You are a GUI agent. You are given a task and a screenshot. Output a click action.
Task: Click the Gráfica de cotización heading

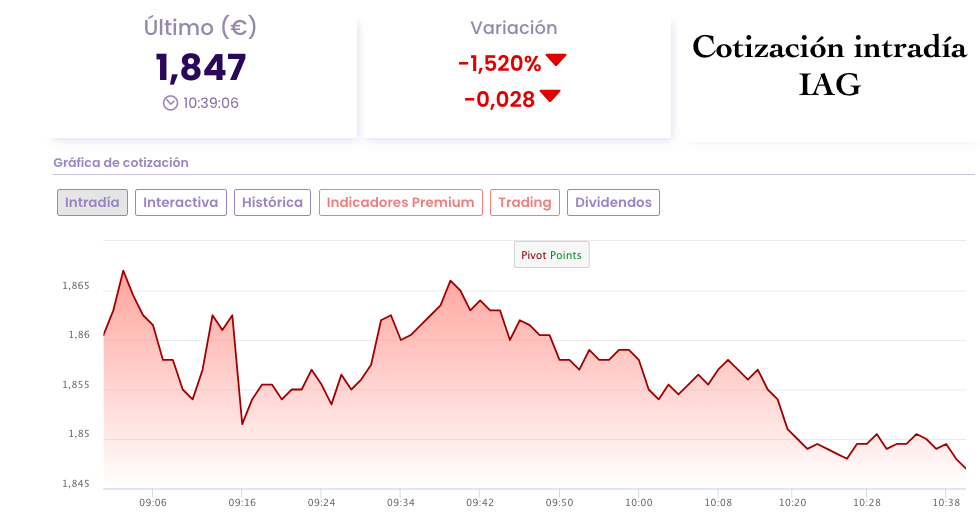pos(121,163)
